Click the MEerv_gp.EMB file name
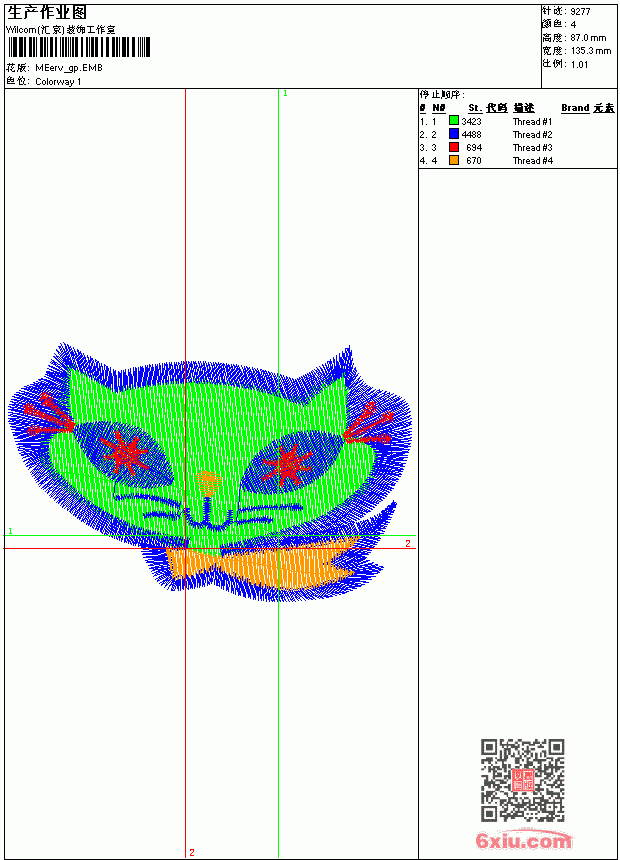The width and height of the screenshot is (620, 860). pos(69,68)
